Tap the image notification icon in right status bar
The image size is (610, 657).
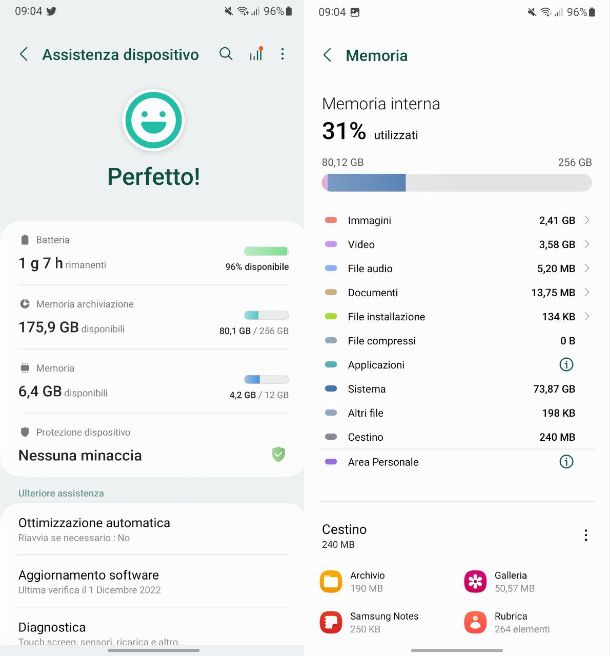pyautogui.click(x=355, y=12)
